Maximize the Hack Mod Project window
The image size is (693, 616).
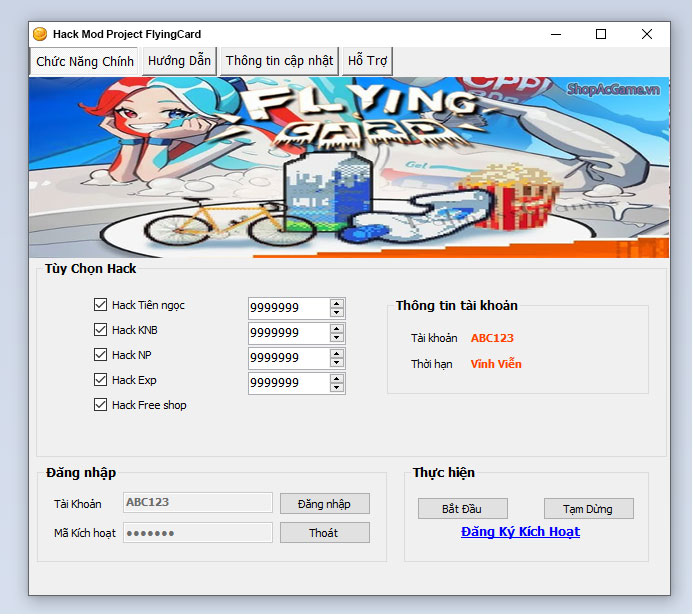click(601, 34)
